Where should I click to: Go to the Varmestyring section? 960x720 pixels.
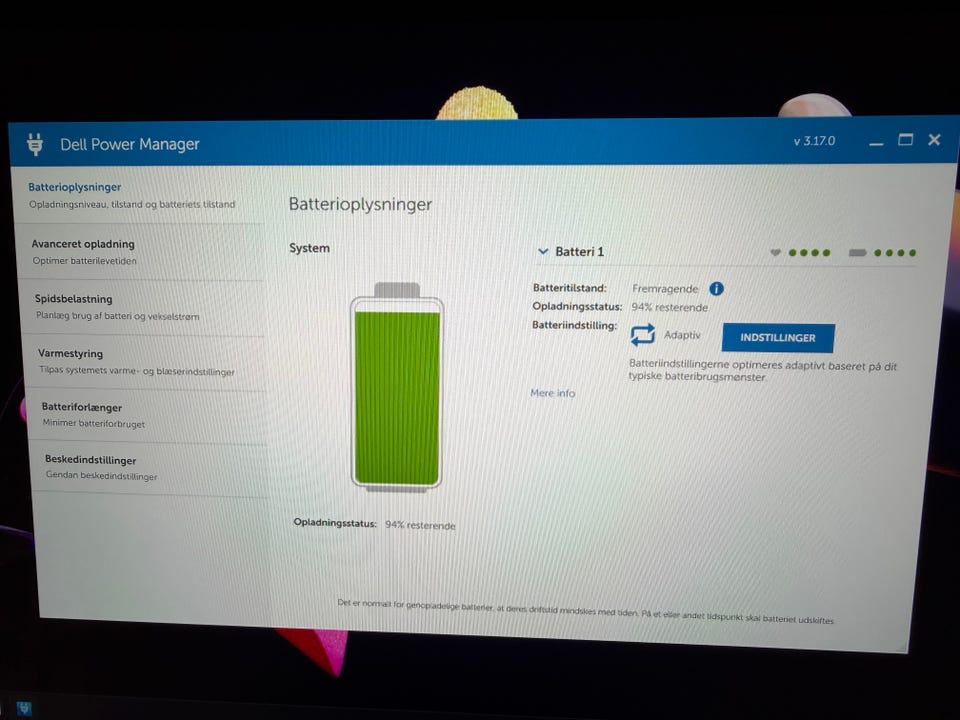tap(146, 362)
